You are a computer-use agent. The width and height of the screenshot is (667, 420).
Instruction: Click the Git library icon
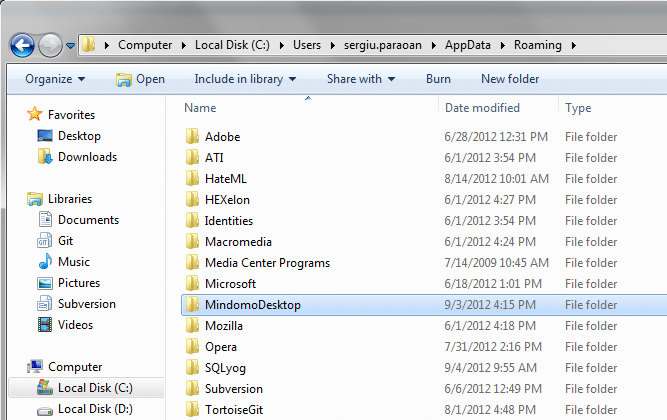coord(45,240)
